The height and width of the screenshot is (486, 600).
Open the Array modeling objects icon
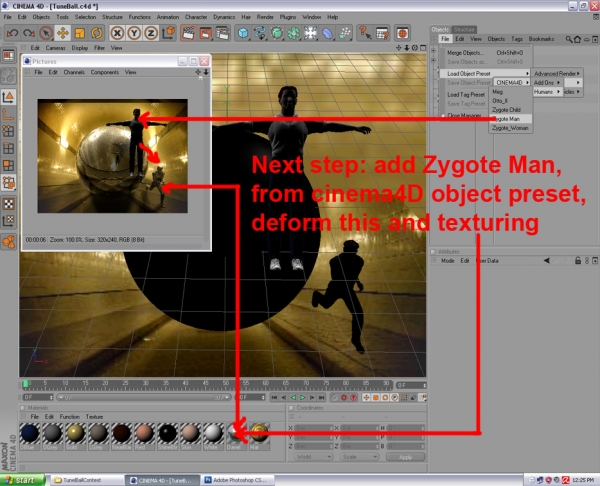pos(293,33)
